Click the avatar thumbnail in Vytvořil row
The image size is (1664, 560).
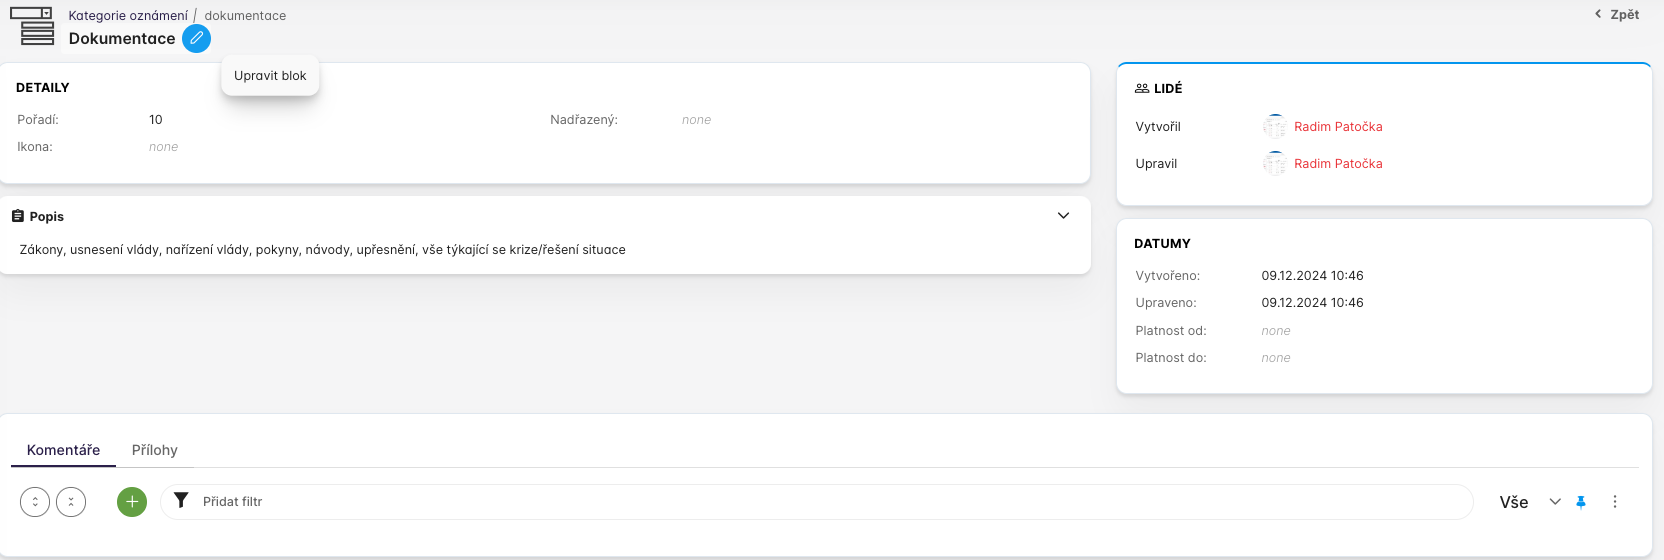(x=1274, y=127)
